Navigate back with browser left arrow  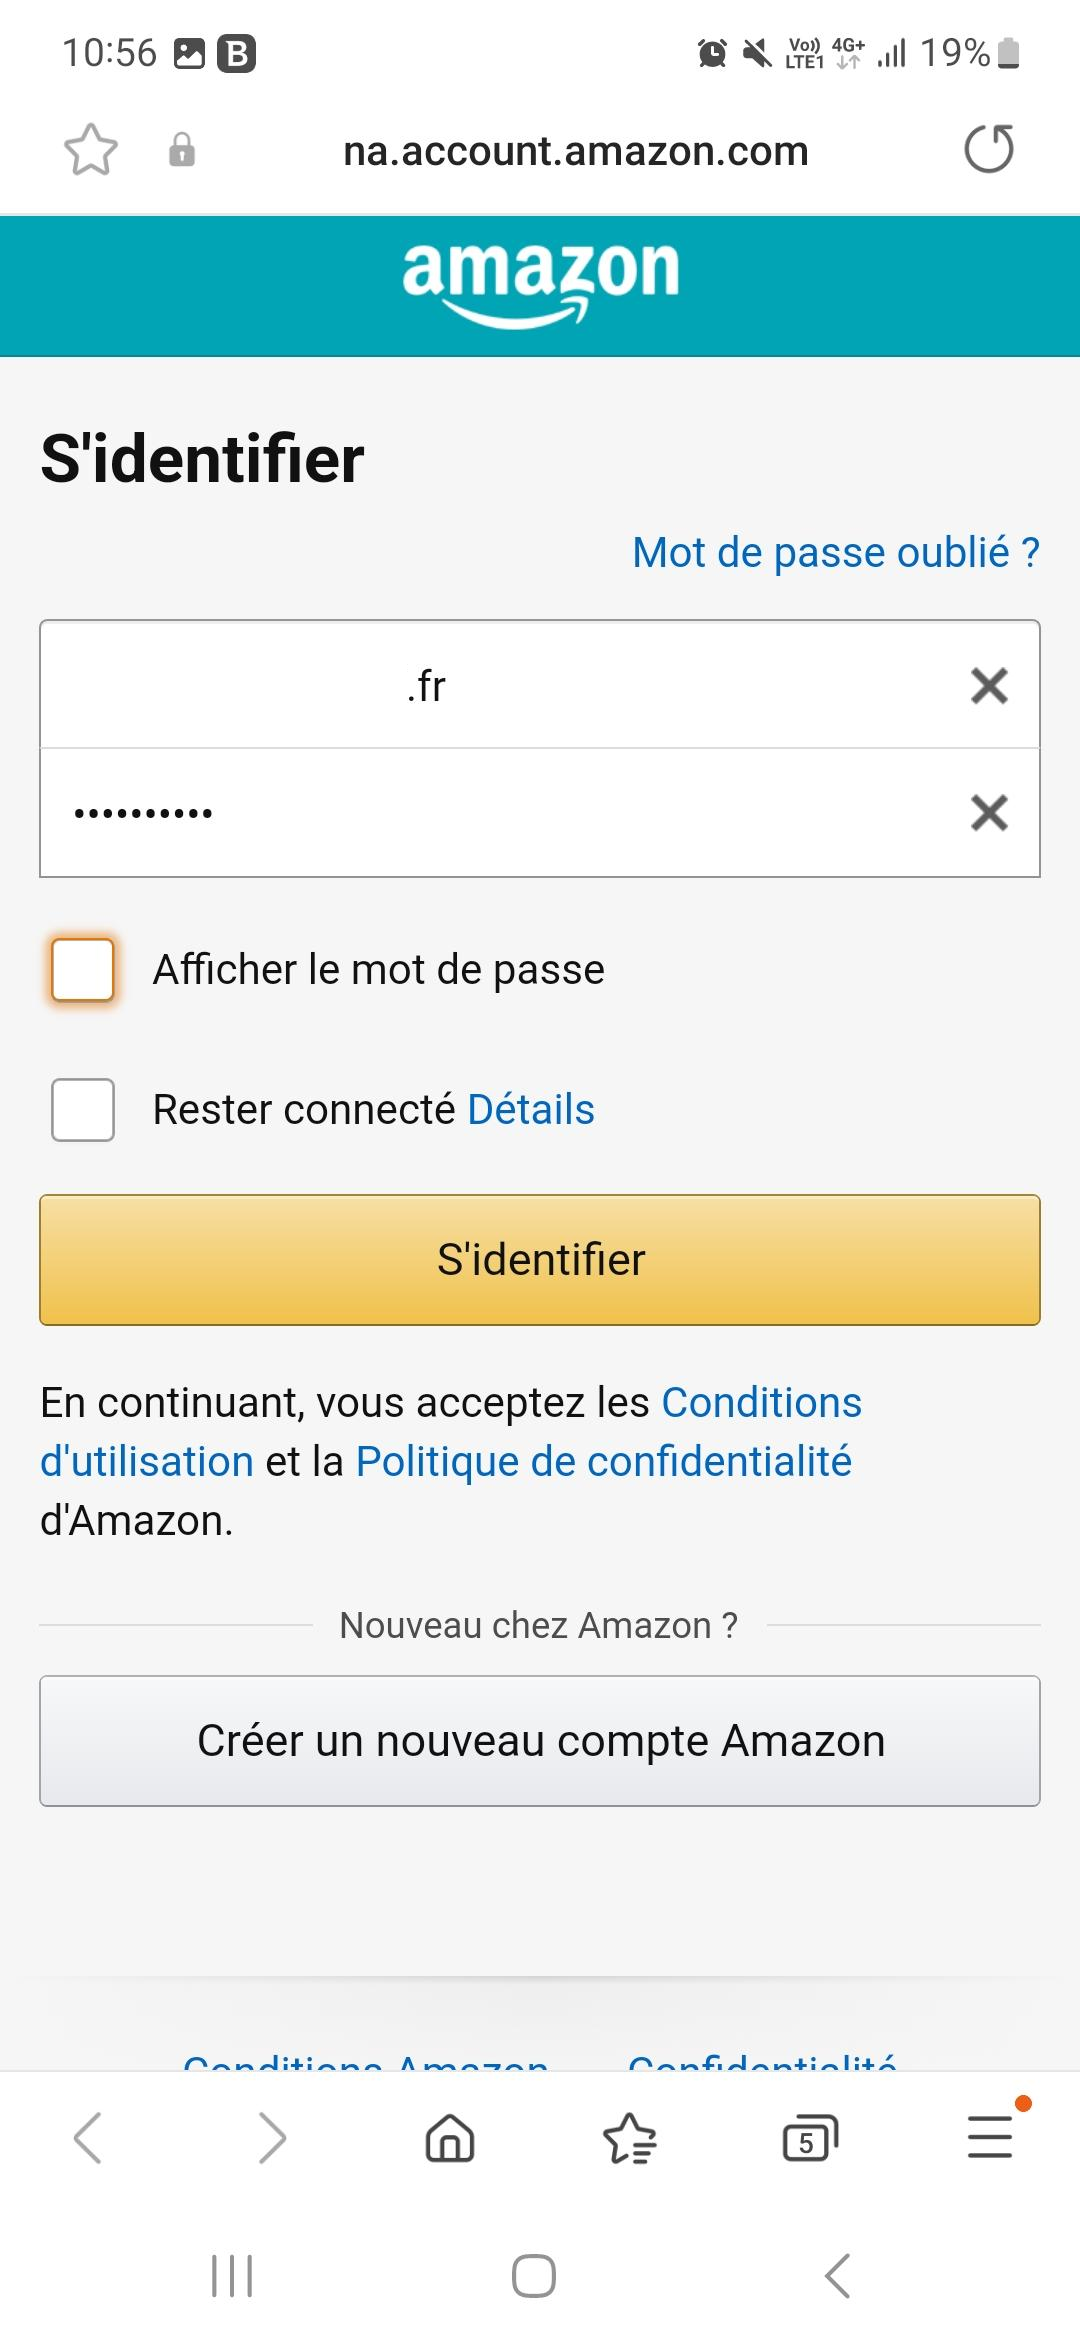88,2138
